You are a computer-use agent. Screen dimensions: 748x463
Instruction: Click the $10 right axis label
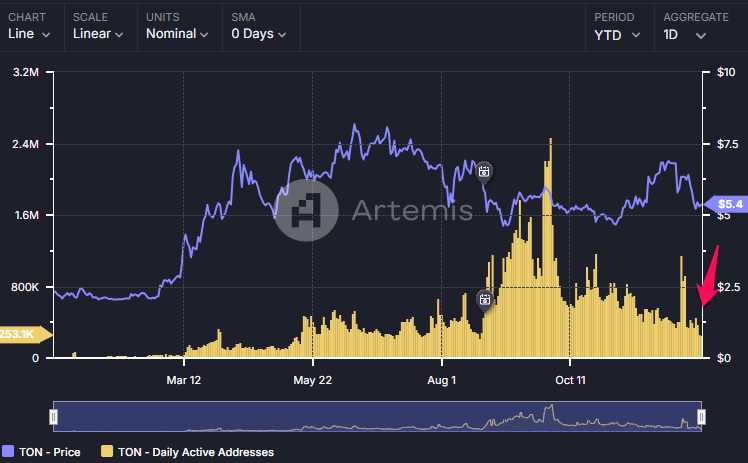pos(726,72)
